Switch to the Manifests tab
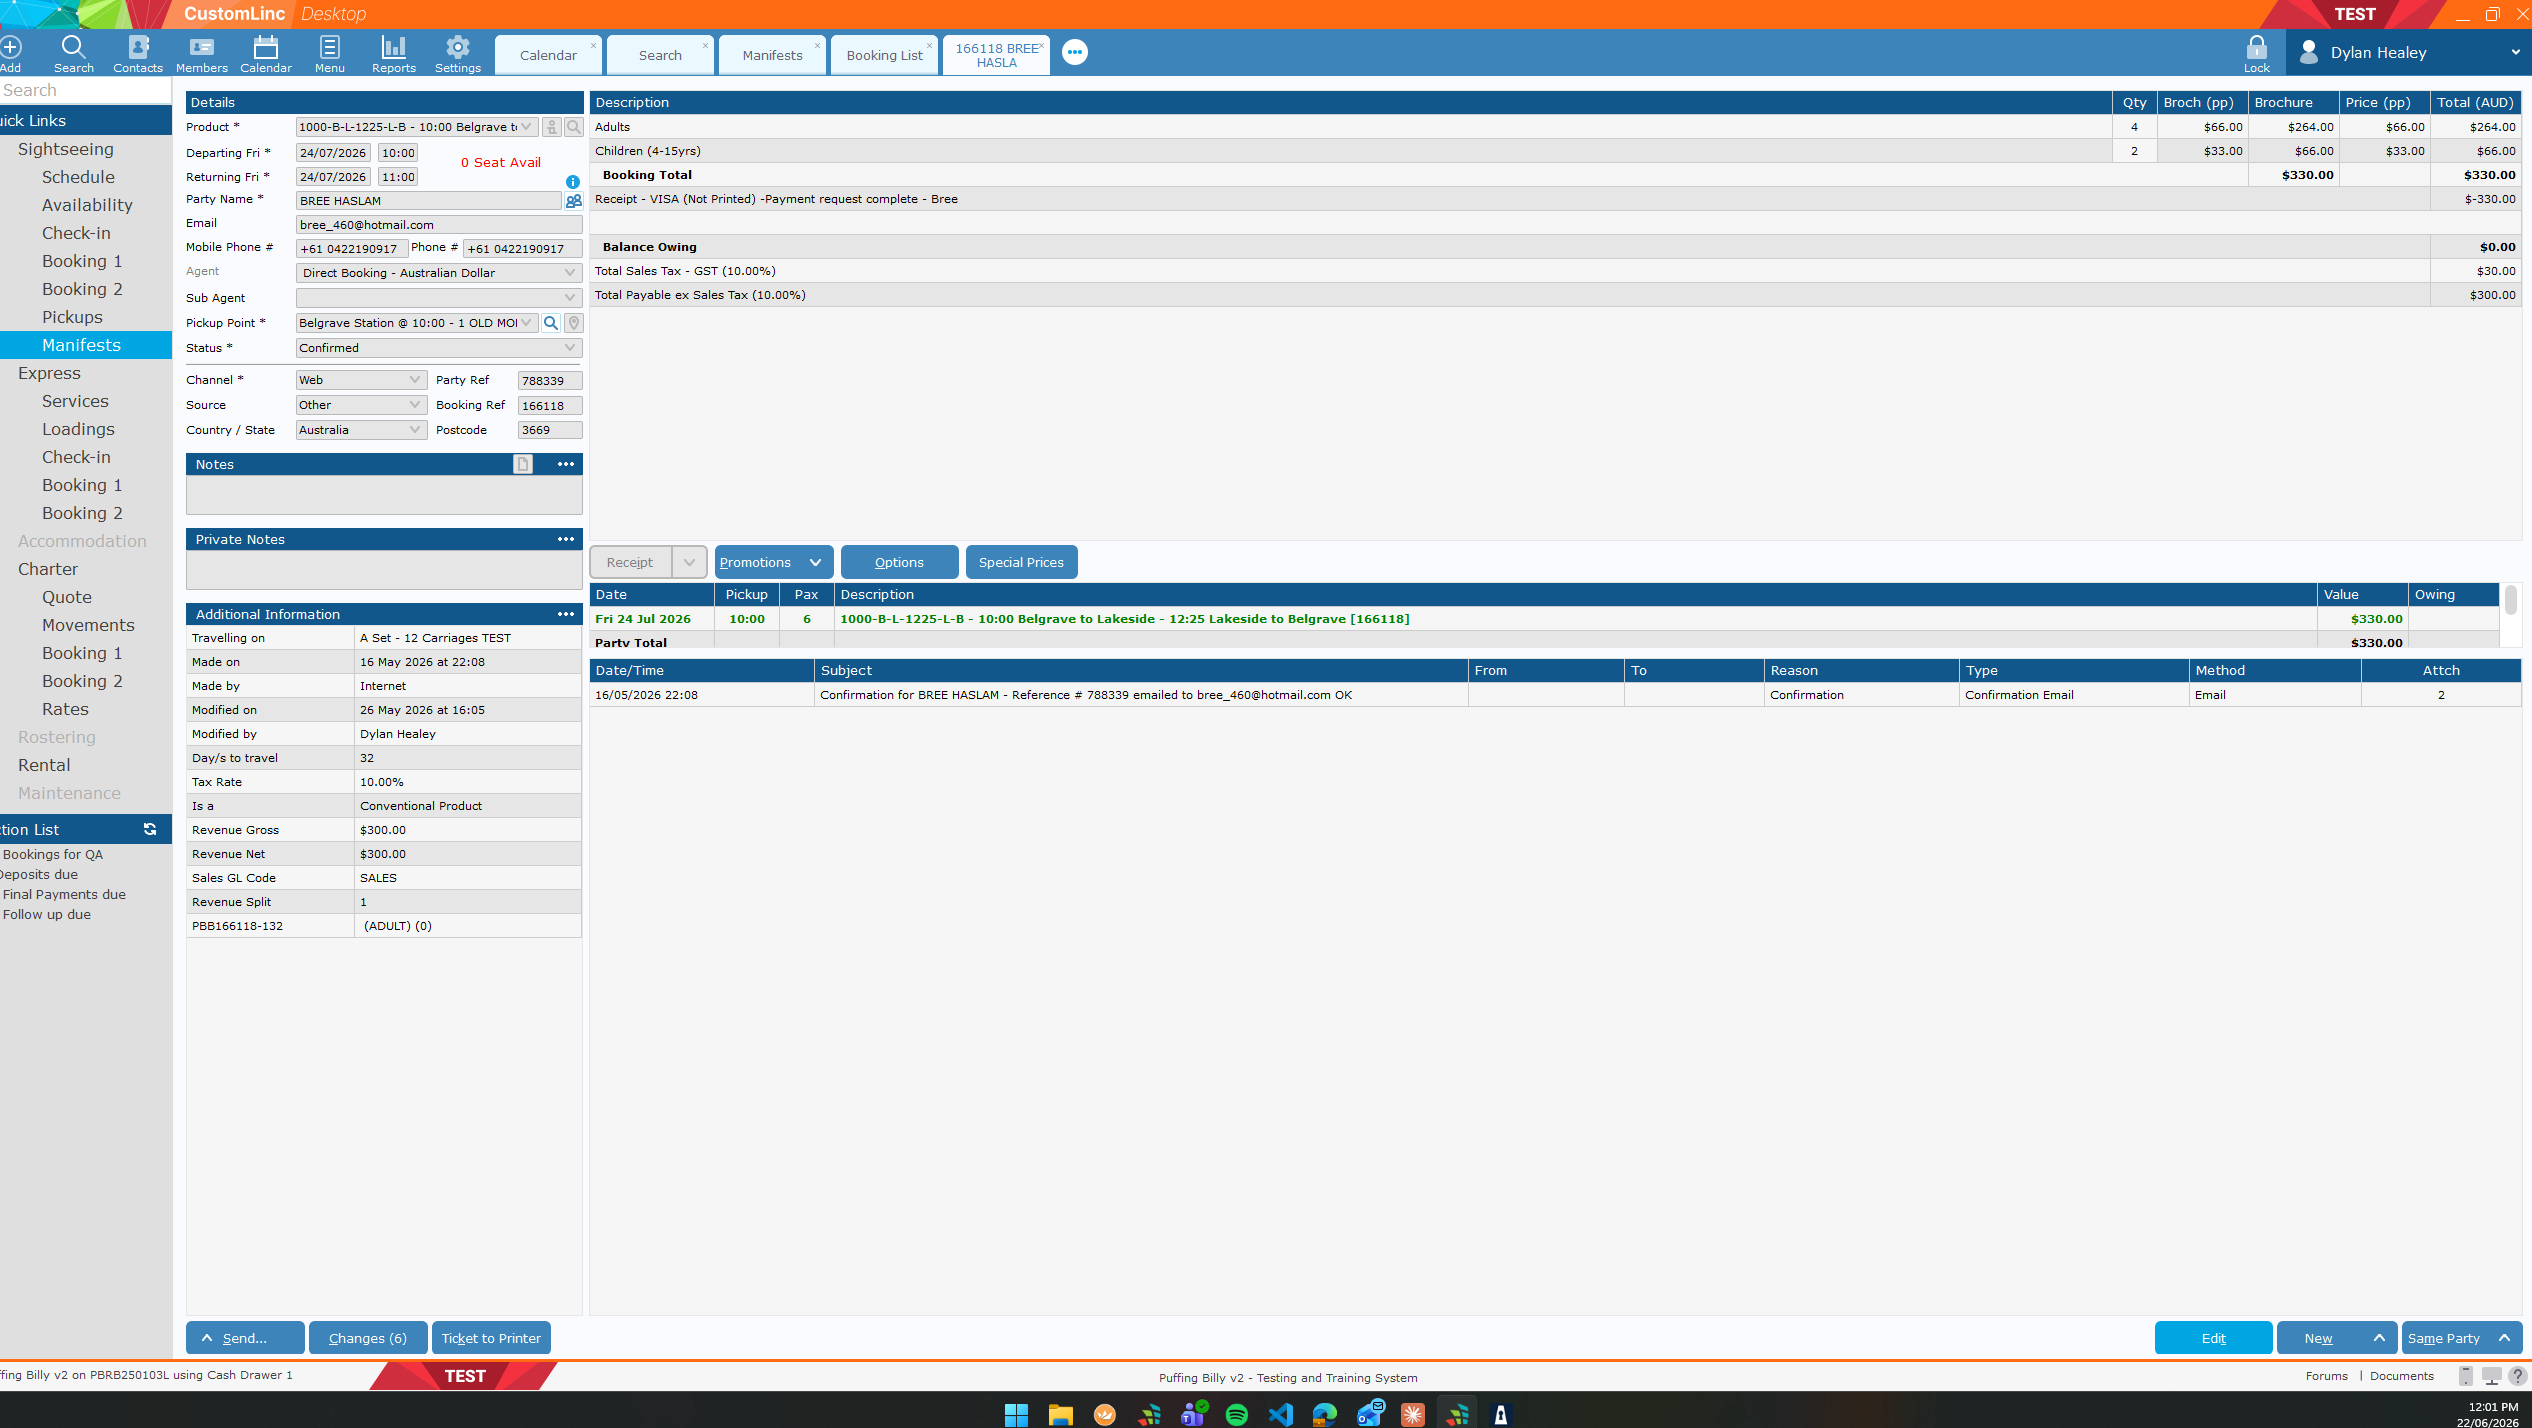The height and width of the screenshot is (1428, 2532). coord(772,55)
